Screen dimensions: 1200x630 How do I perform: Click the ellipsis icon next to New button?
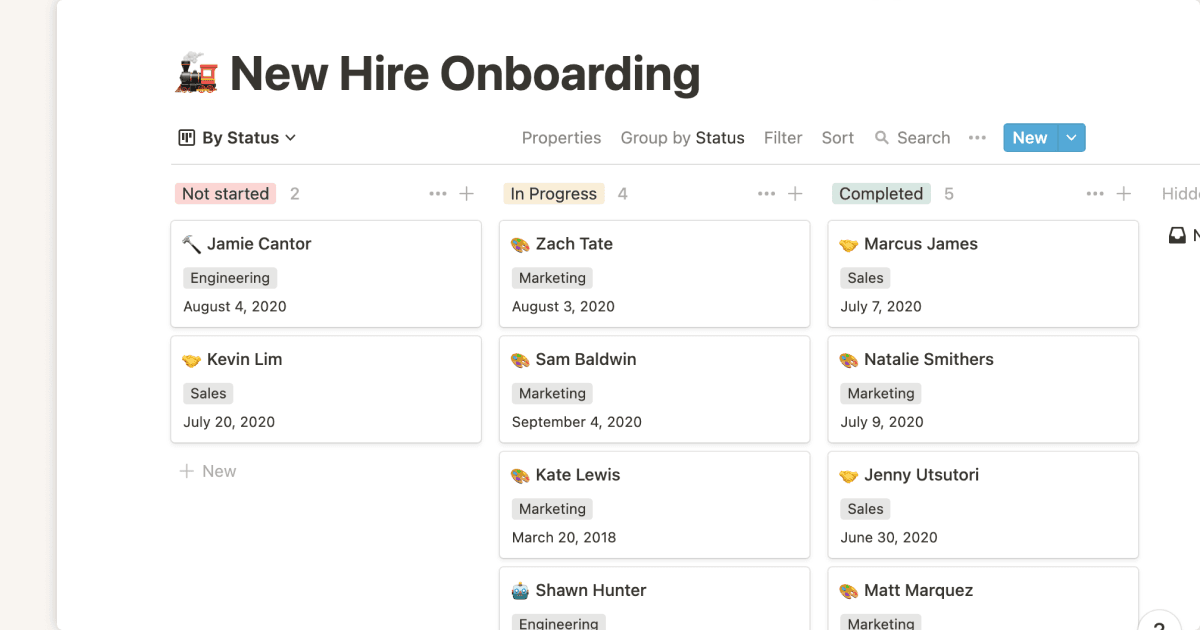click(977, 137)
